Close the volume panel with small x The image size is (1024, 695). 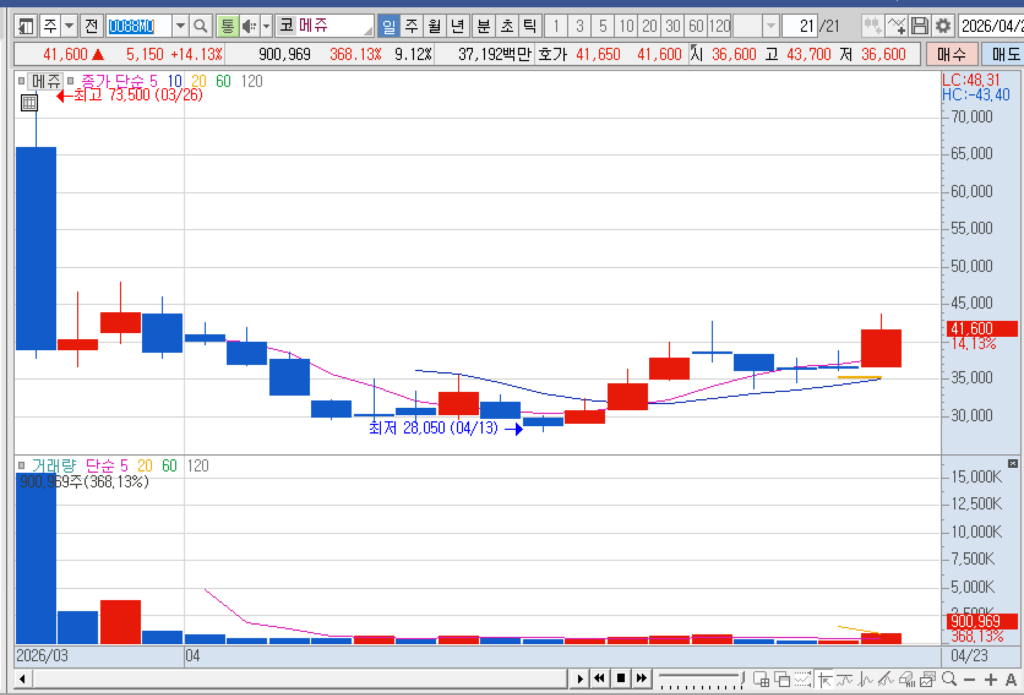pos(1012,463)
